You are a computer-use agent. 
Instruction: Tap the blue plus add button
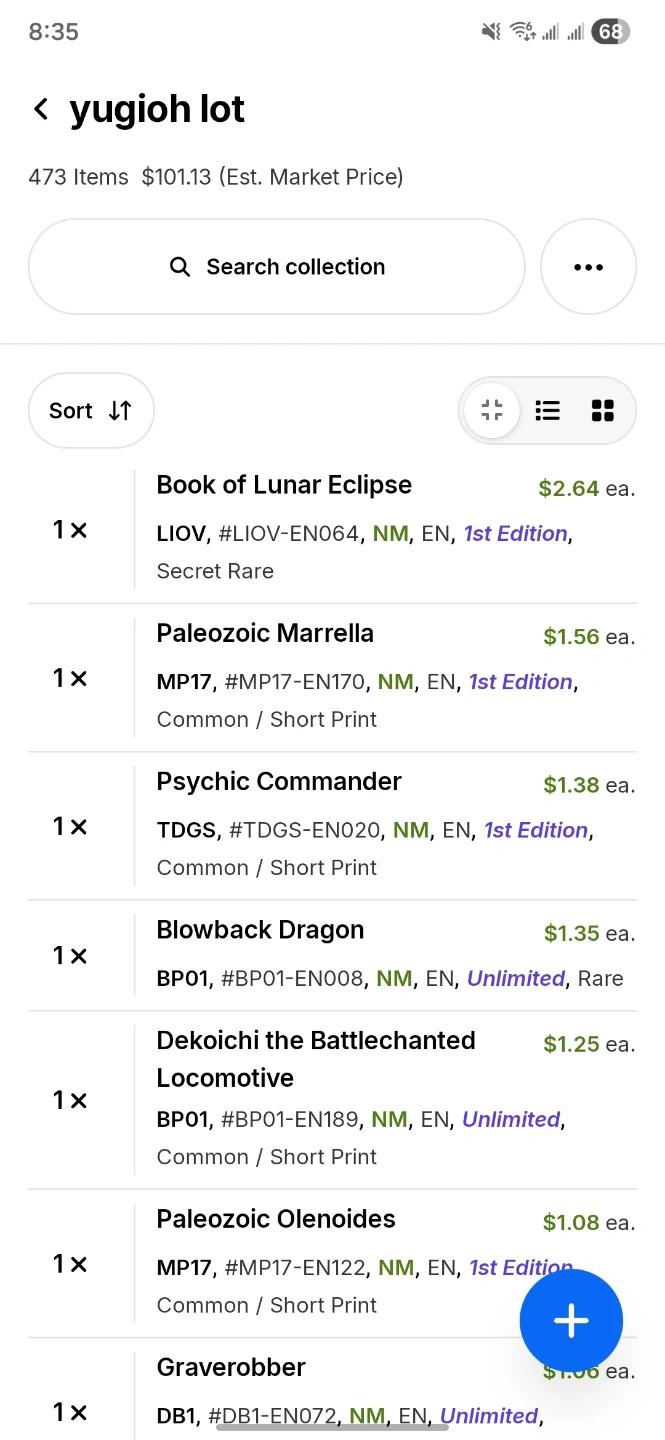click(571, 1321)
